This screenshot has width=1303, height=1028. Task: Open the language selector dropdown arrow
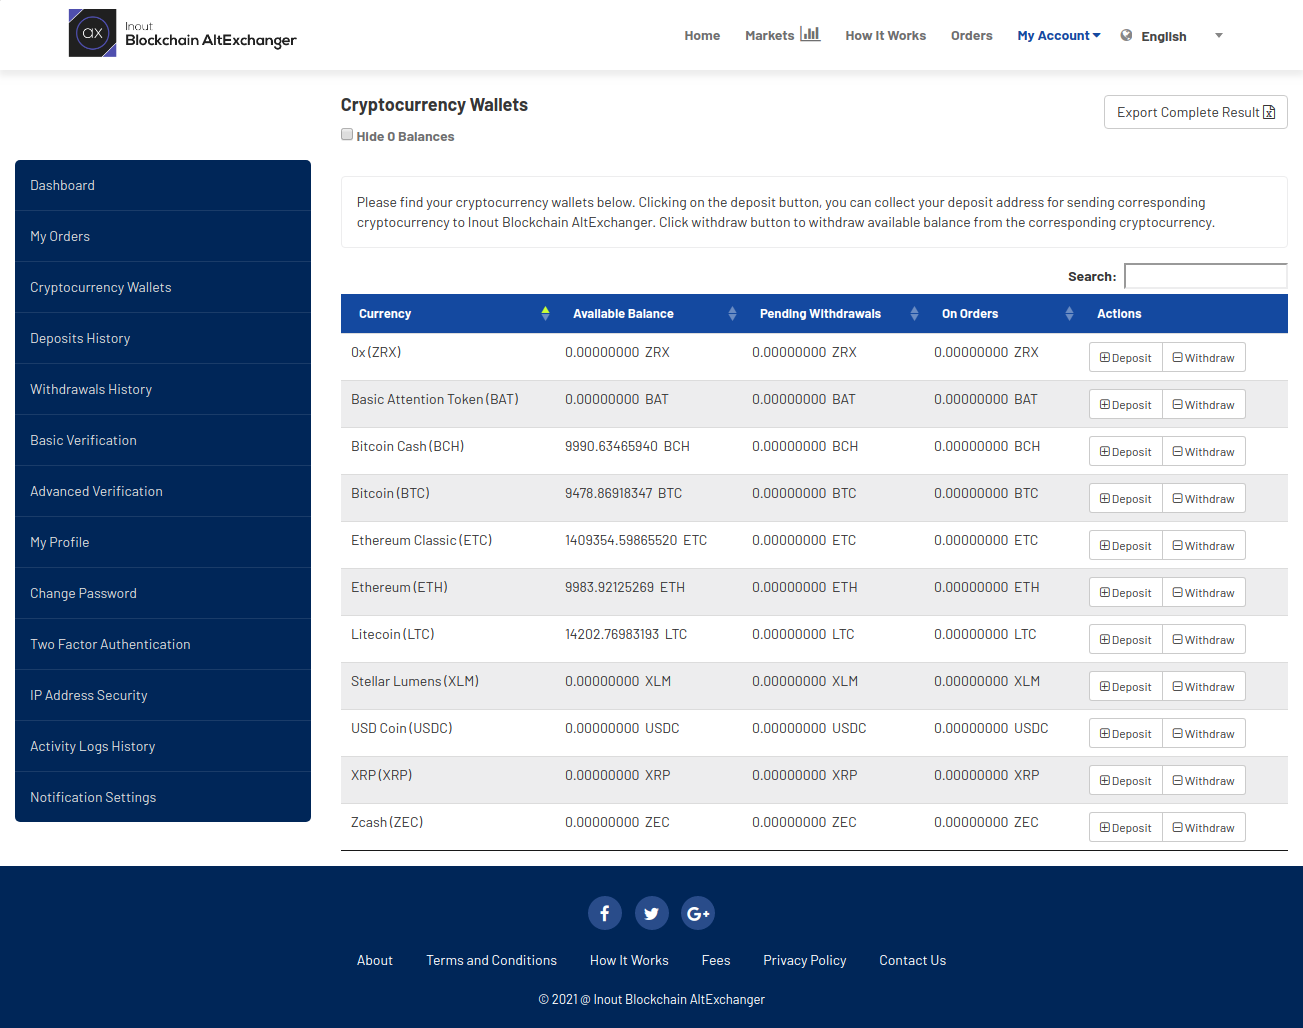click(1218, 35)
